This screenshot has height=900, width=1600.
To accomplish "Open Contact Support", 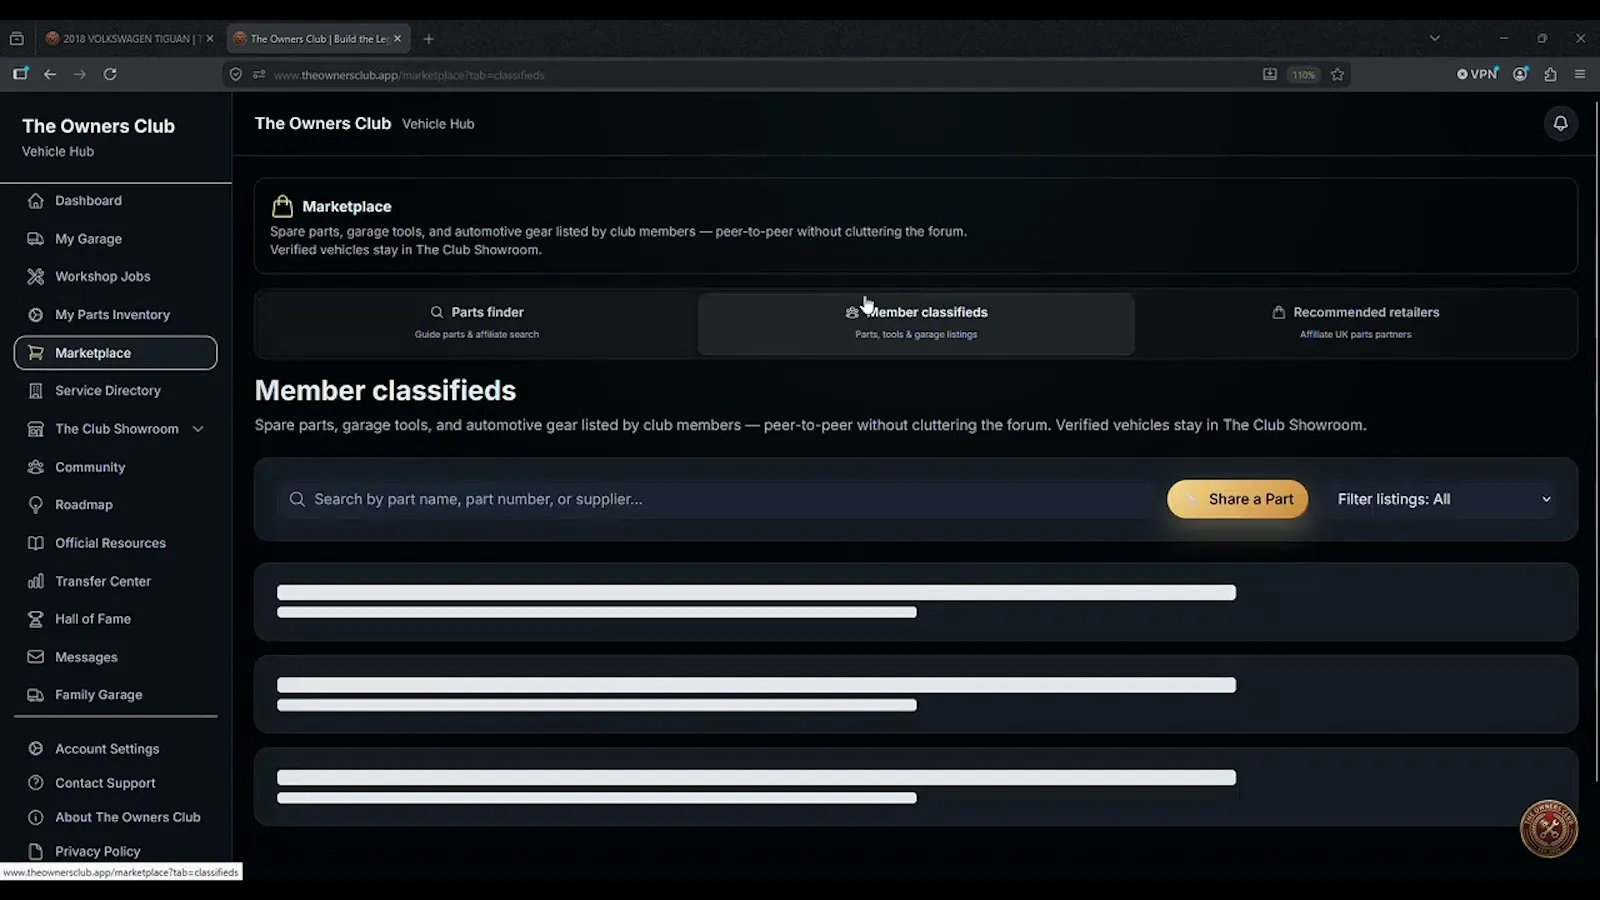I will tap(115, 783).
